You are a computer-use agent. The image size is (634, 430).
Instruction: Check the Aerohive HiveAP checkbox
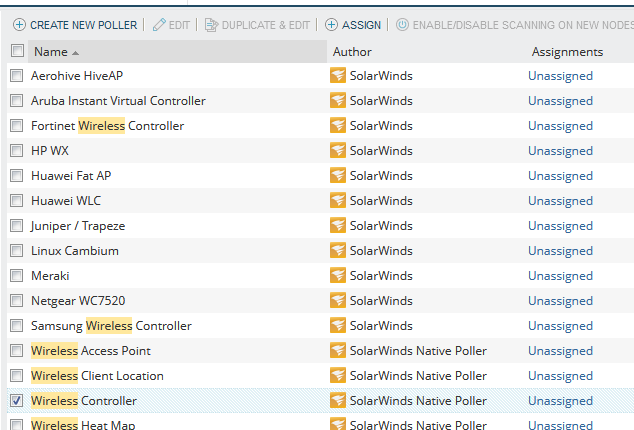tap(17, 76)
